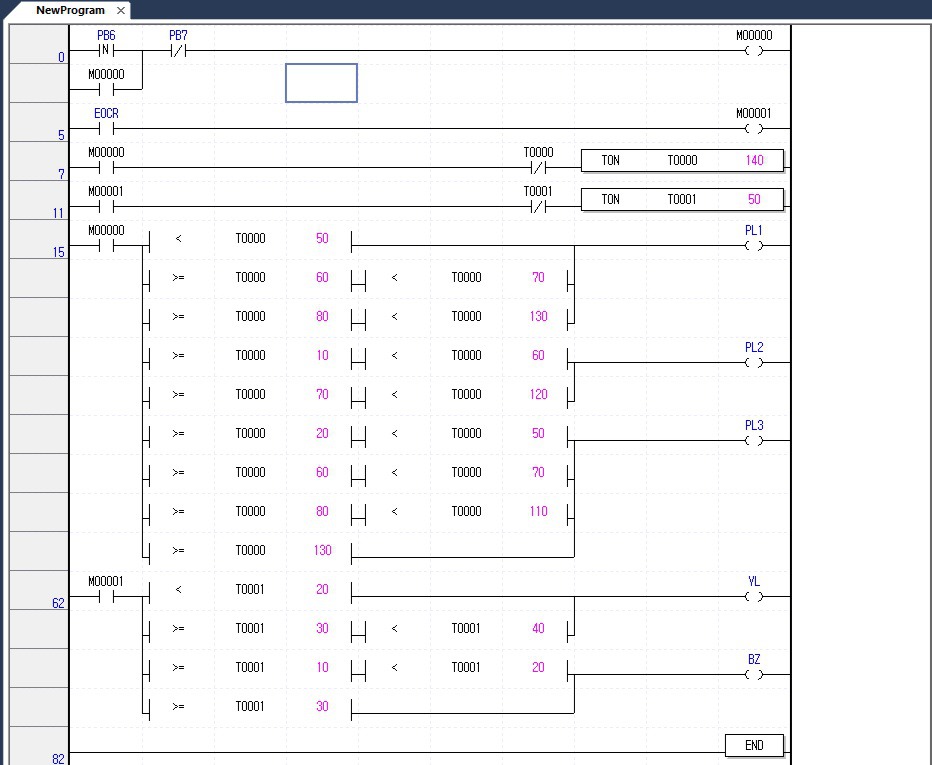Select the END instruction block
Screen dimensions: 932x765
(754, 745)
